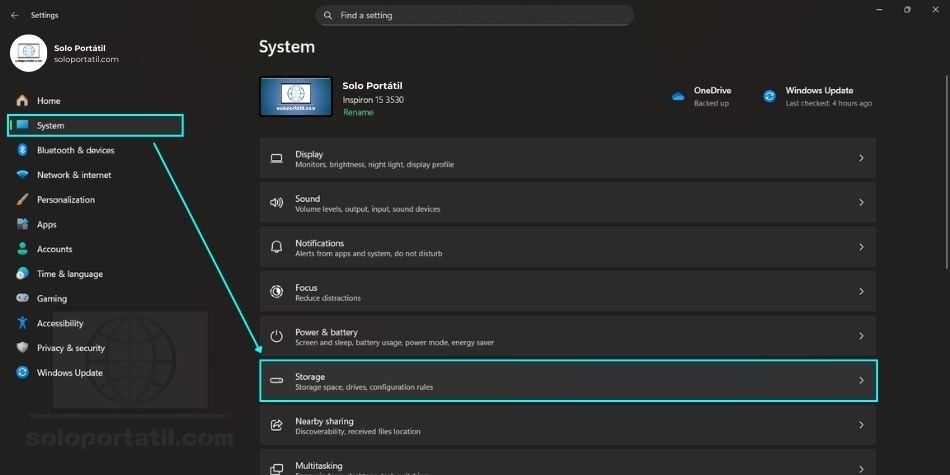Click the Time & language globe-clock icon

tap(22, 274)
